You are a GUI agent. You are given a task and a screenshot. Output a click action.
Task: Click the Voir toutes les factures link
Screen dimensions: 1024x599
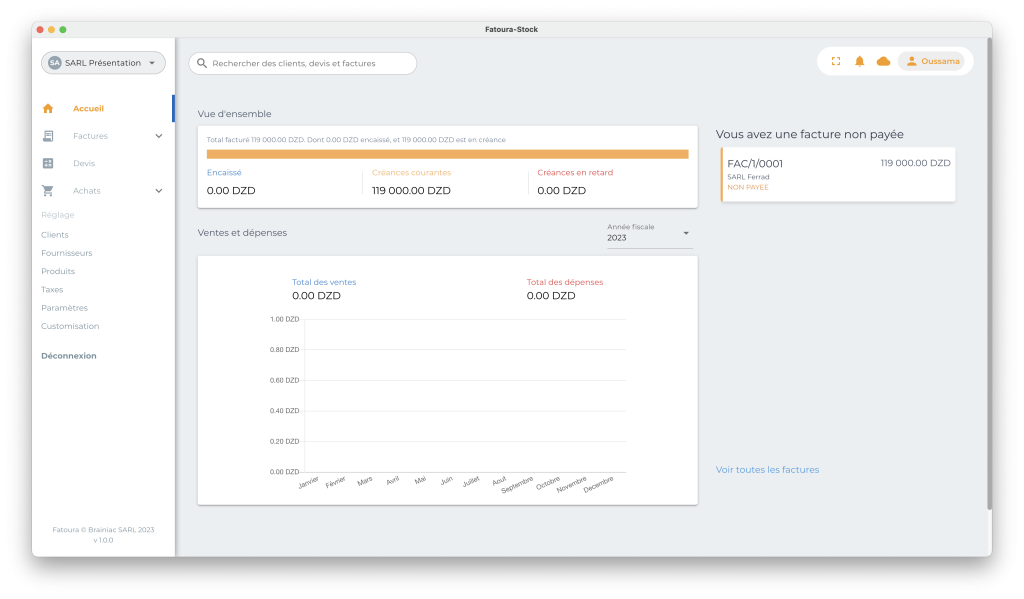click(767, 470)
